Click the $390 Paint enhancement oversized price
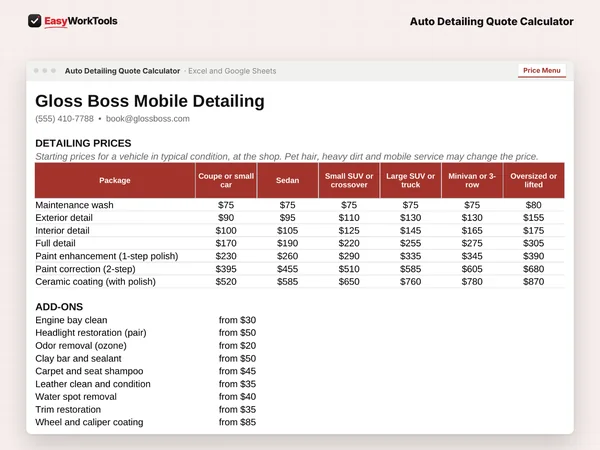The height and width of the screenshot is (450, 600). pos(533,256)
